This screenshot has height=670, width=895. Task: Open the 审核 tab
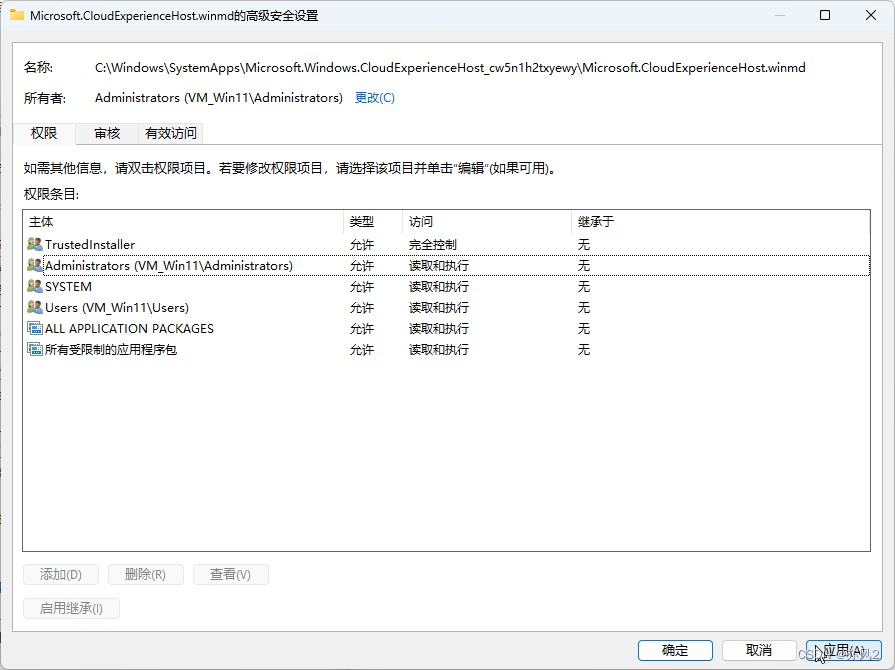click(x=107, y=134)
